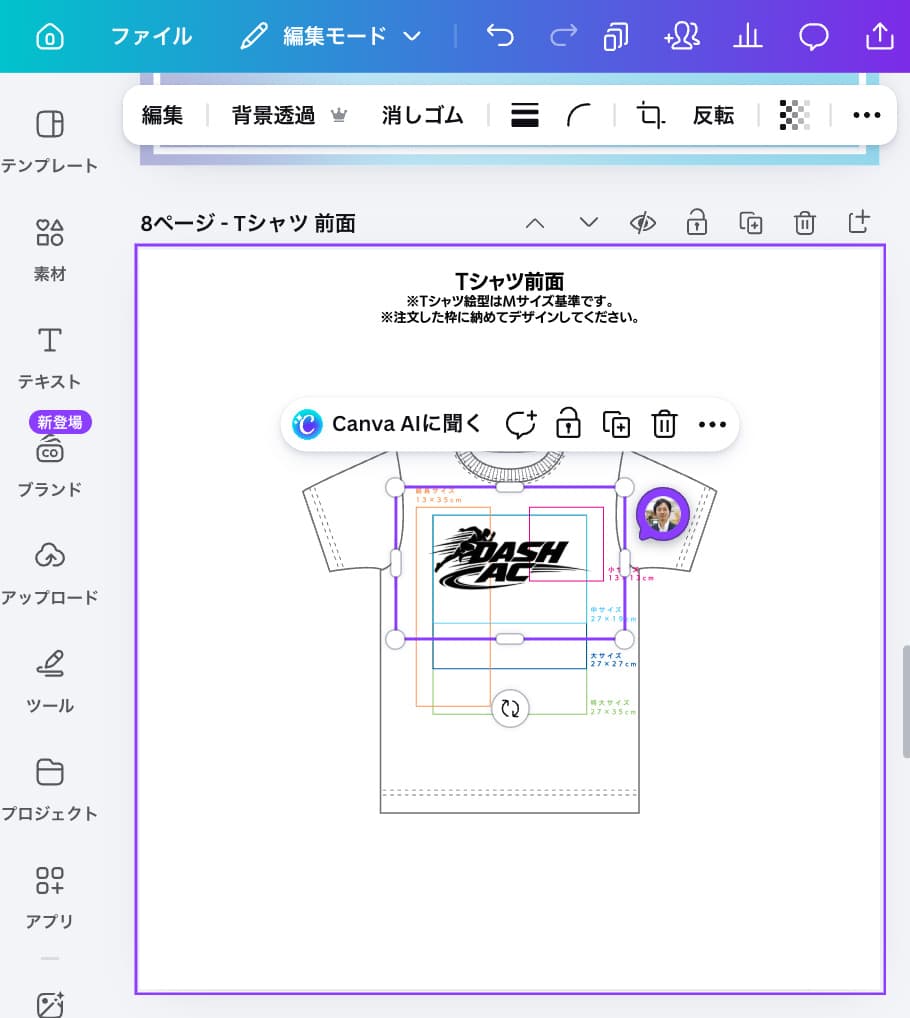The height and width of the screenshot is (1018, 910).
Task: Move page 8 up with chevron
Action: [x=535, y=223]
